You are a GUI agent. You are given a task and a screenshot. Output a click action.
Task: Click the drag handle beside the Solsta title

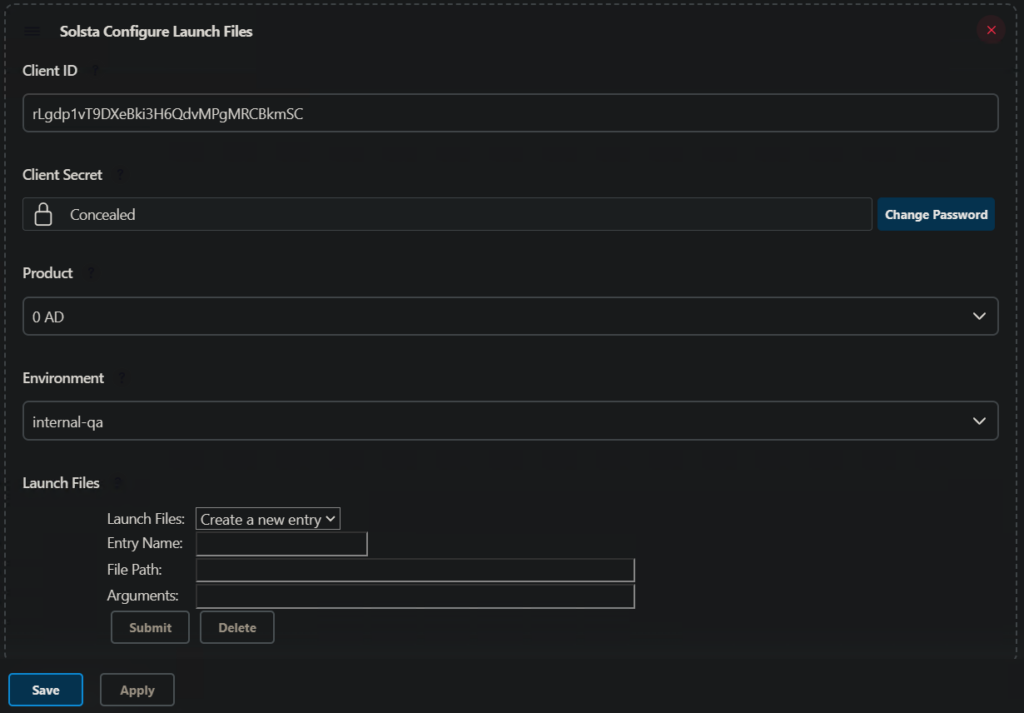pyautogui.click(x=32, y=31)
